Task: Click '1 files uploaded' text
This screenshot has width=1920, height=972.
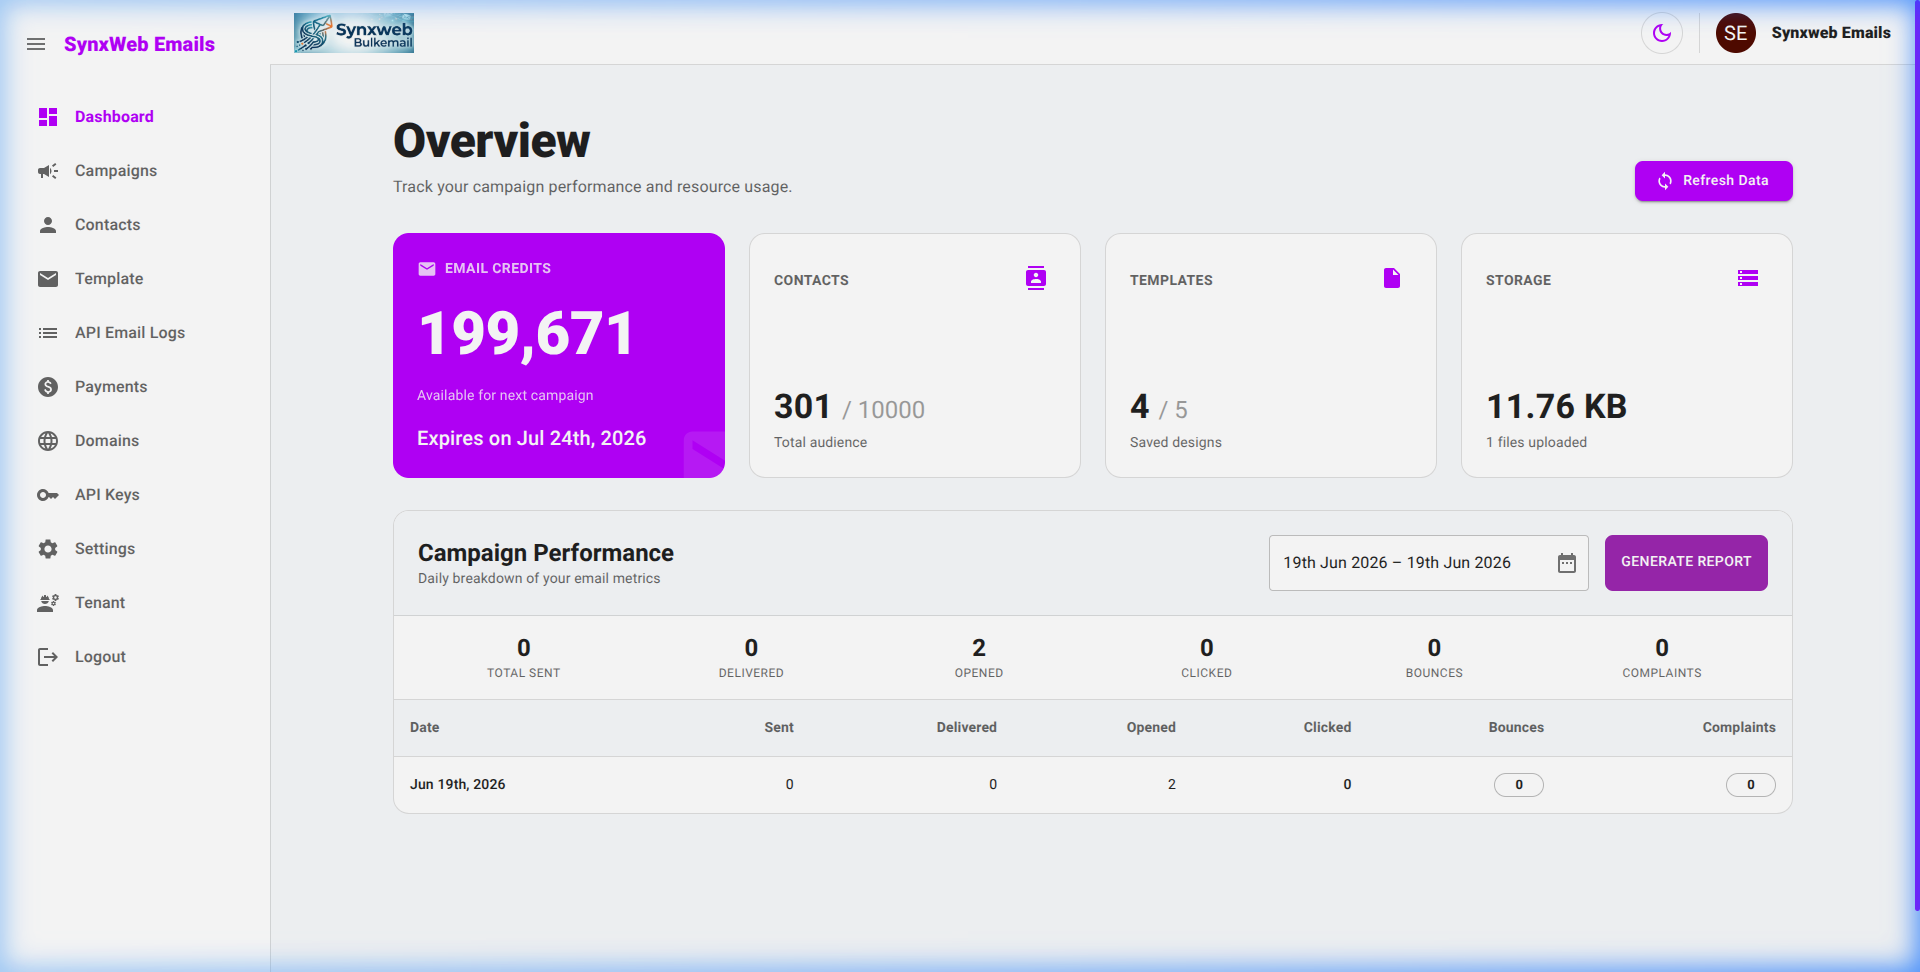Action: pyautogui.click(x=1536, y=442)
